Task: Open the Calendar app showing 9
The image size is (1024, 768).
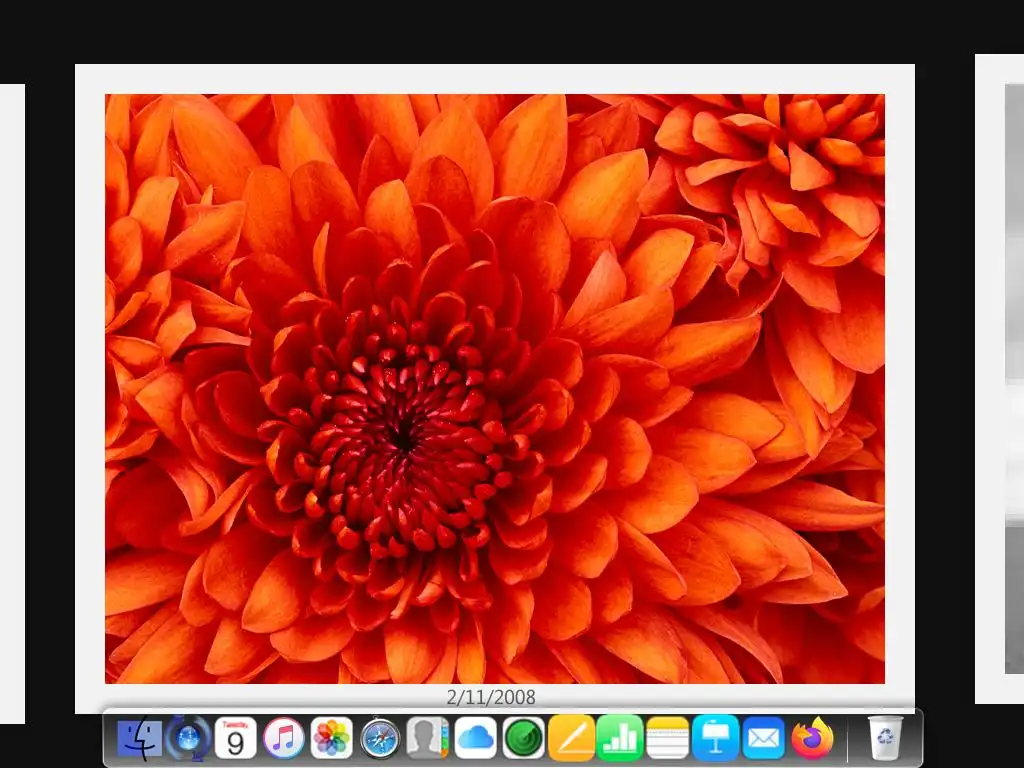Action: click(235, 738)
